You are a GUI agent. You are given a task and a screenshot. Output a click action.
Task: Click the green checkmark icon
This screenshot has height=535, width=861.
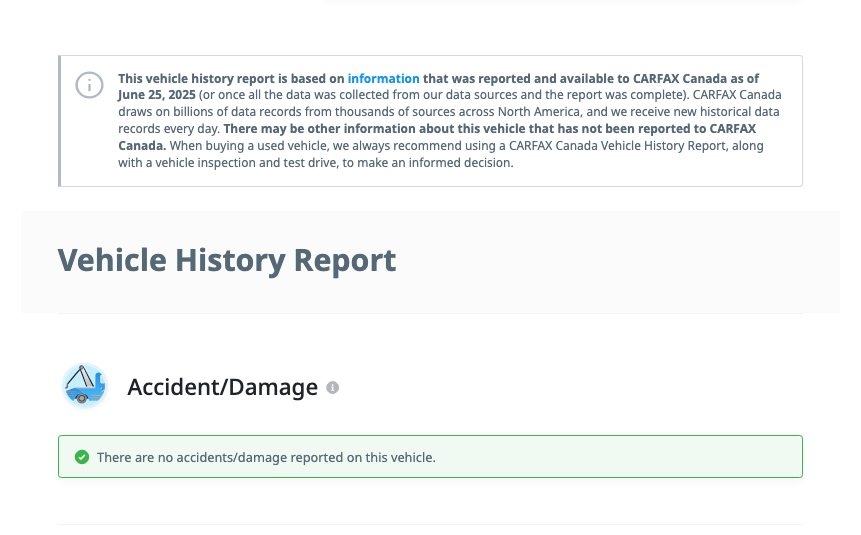tap(82, 457)
